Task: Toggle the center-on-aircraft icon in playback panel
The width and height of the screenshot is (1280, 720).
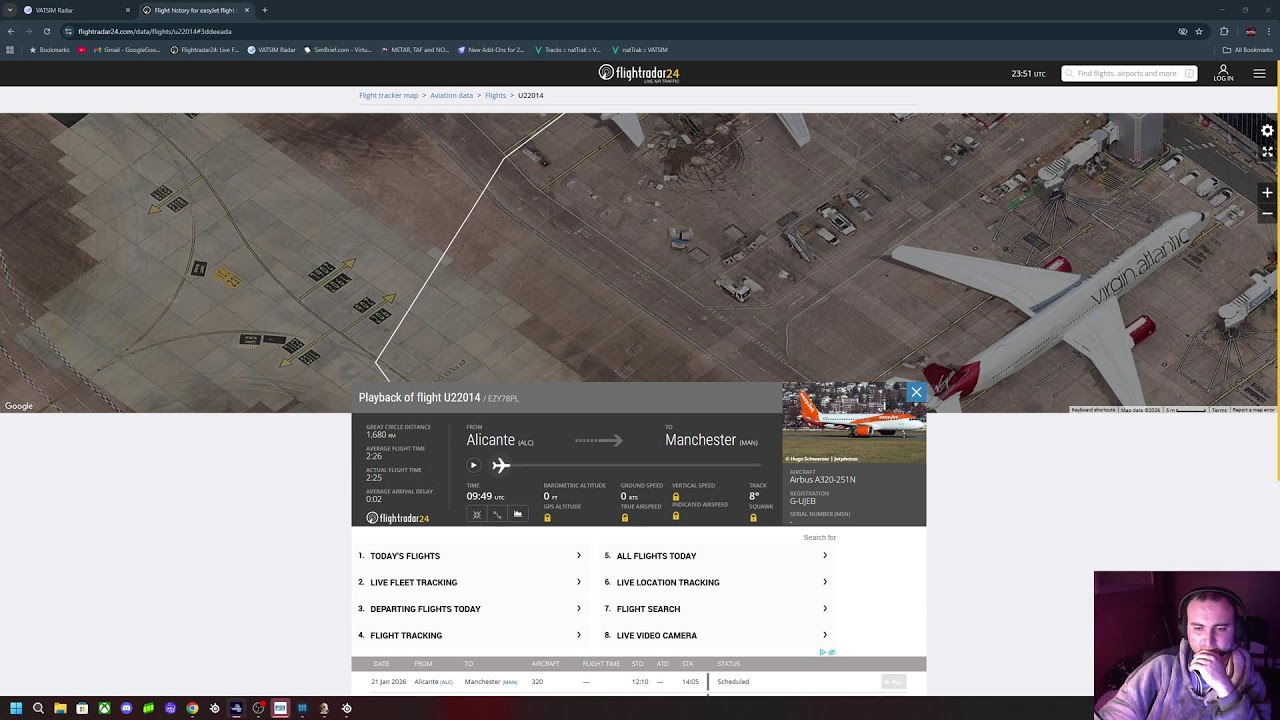Action: coord(477,514)
